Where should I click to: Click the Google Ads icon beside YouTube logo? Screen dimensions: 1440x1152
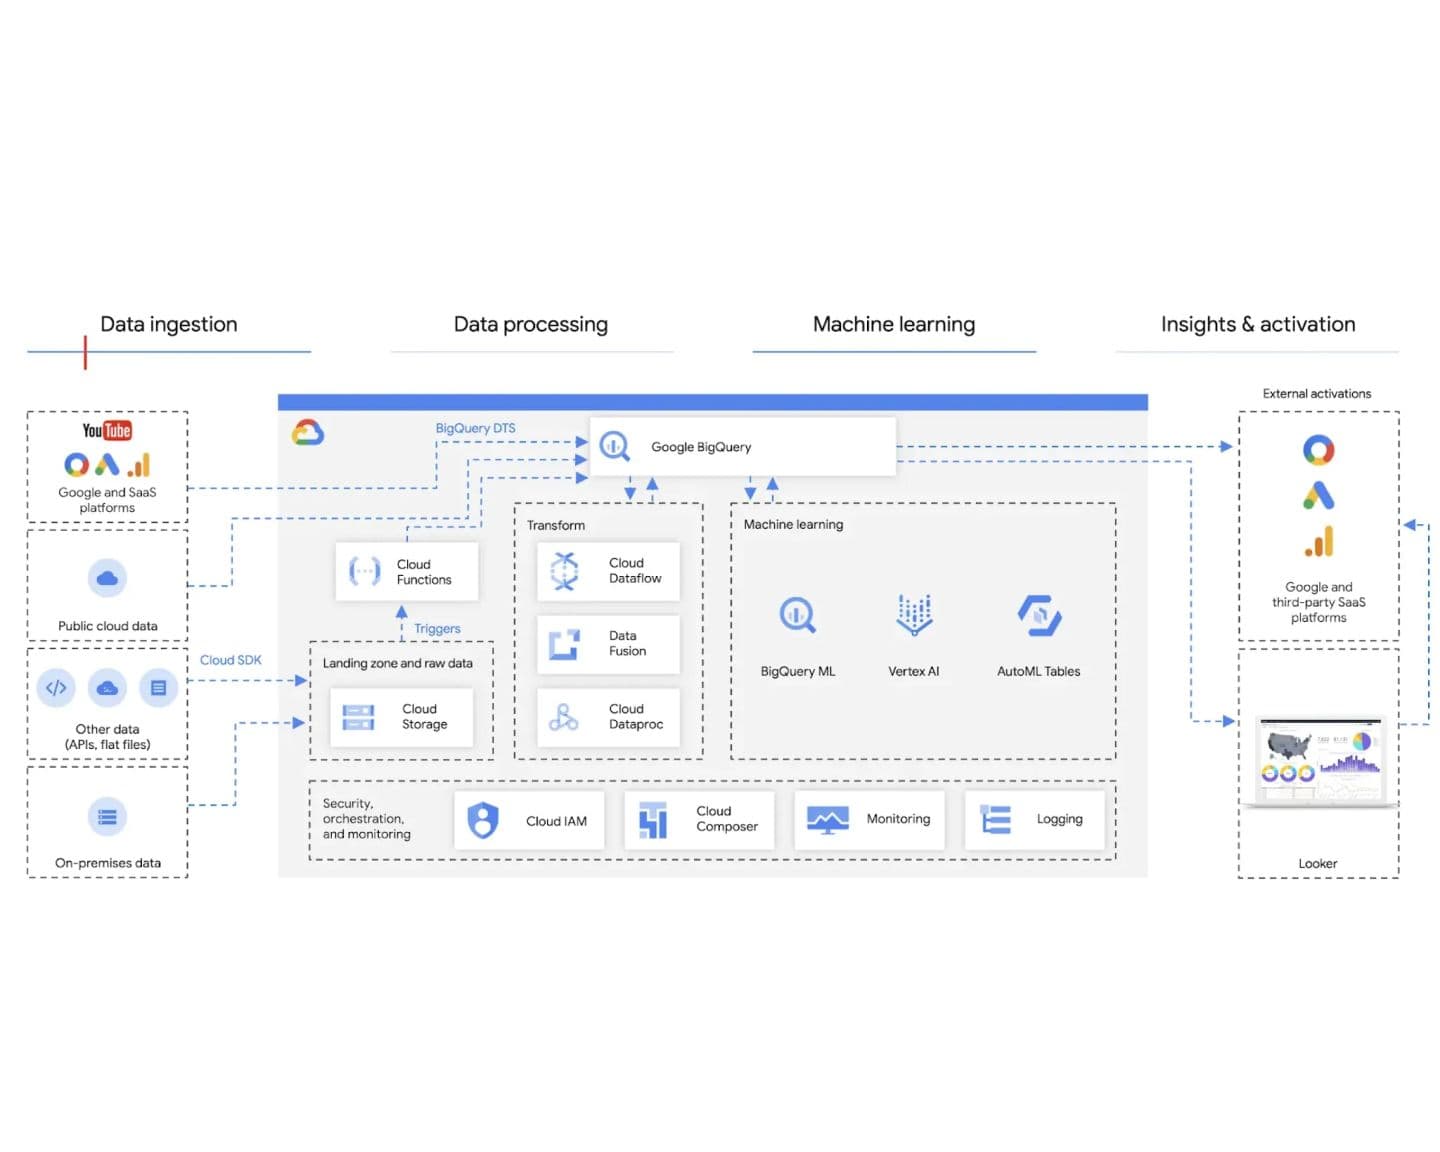coord(107,465)
